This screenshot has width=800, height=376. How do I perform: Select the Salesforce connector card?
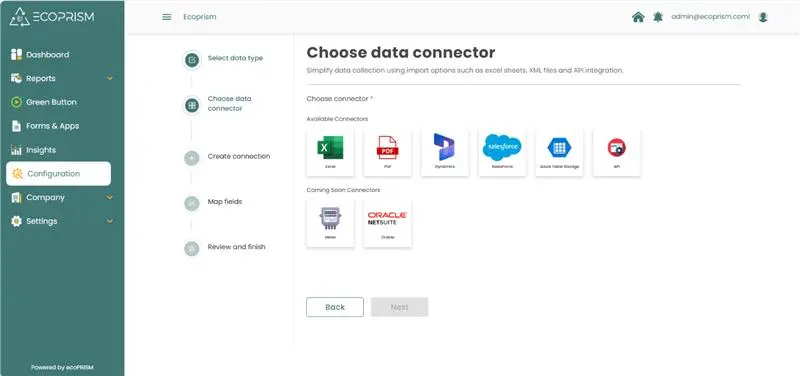[x=502, y=153]
